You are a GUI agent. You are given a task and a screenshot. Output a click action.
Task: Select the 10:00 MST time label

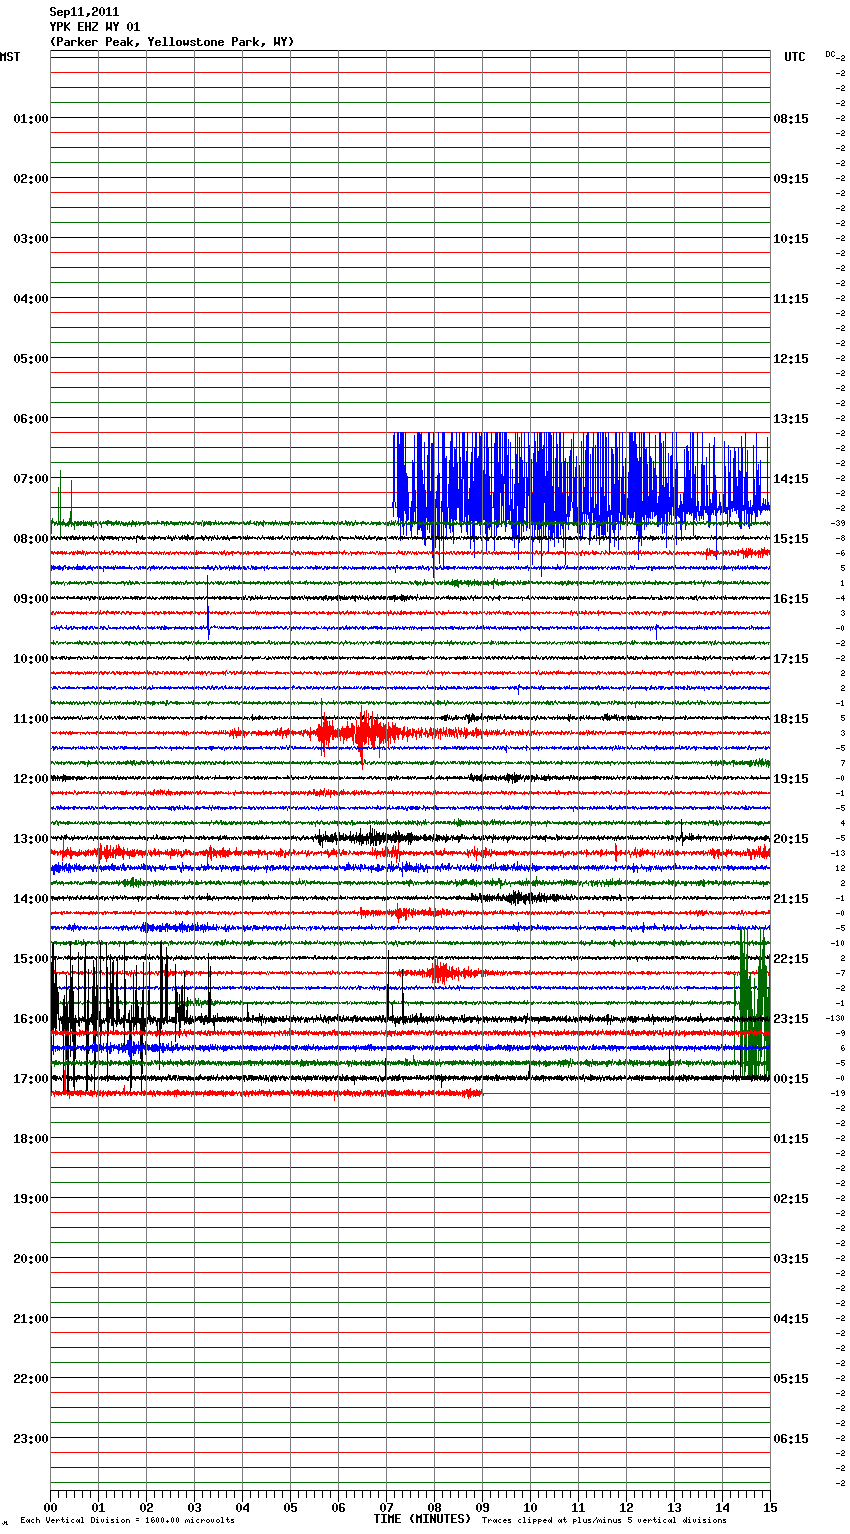click(30, 659)
